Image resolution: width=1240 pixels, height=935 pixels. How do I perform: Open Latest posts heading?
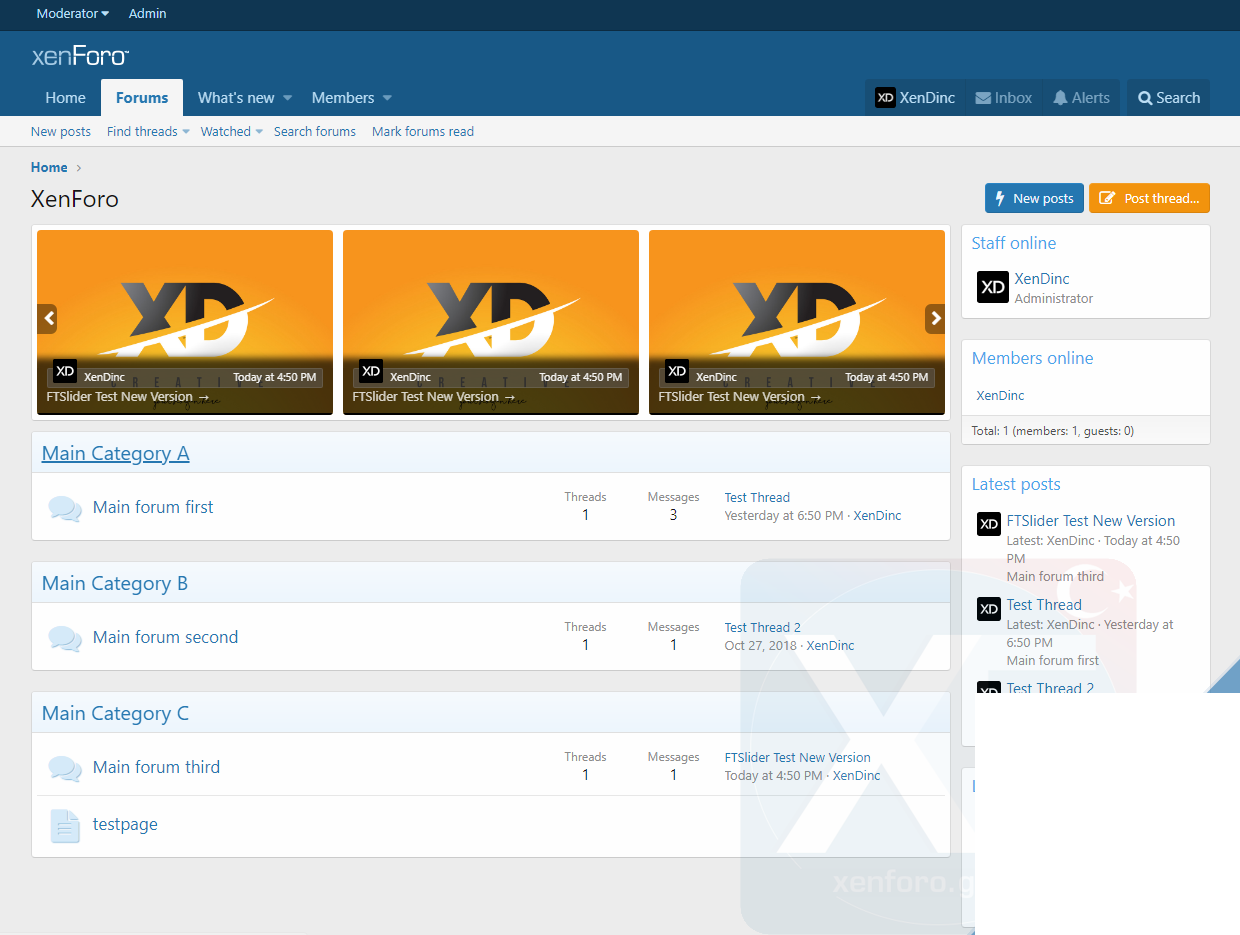tap(1016, 484)
